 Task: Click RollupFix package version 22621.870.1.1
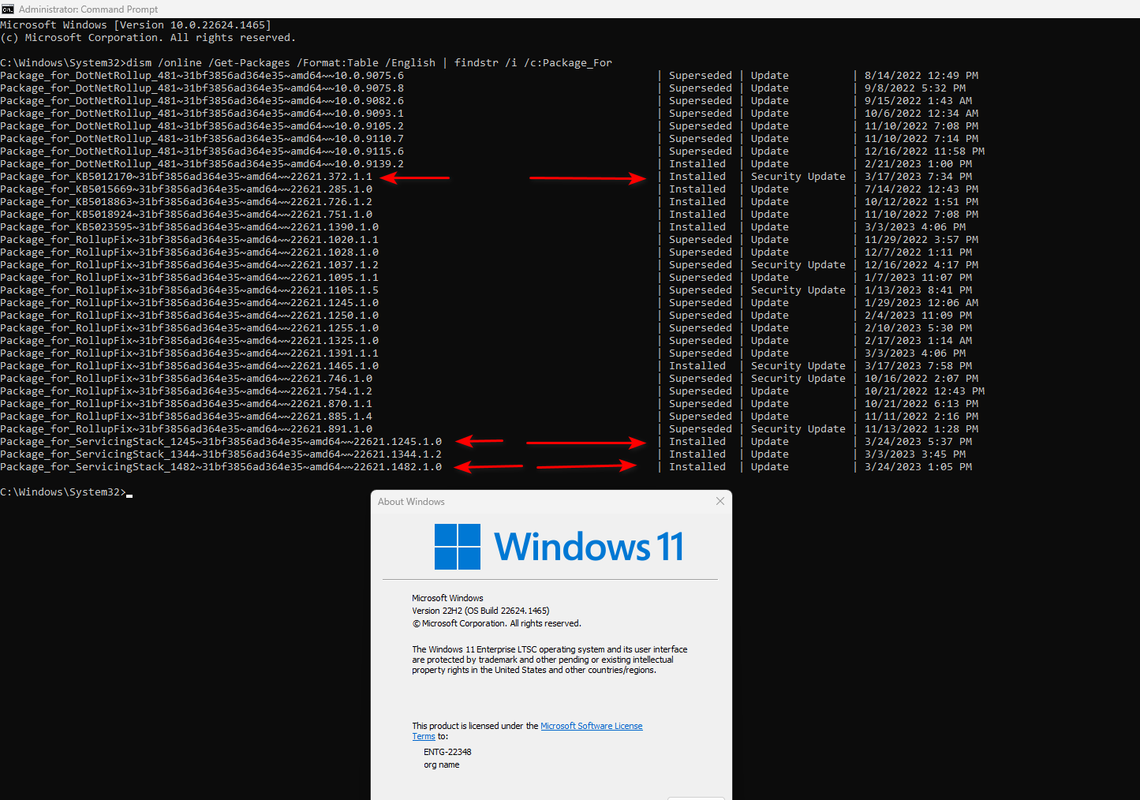tap(186, 404)
